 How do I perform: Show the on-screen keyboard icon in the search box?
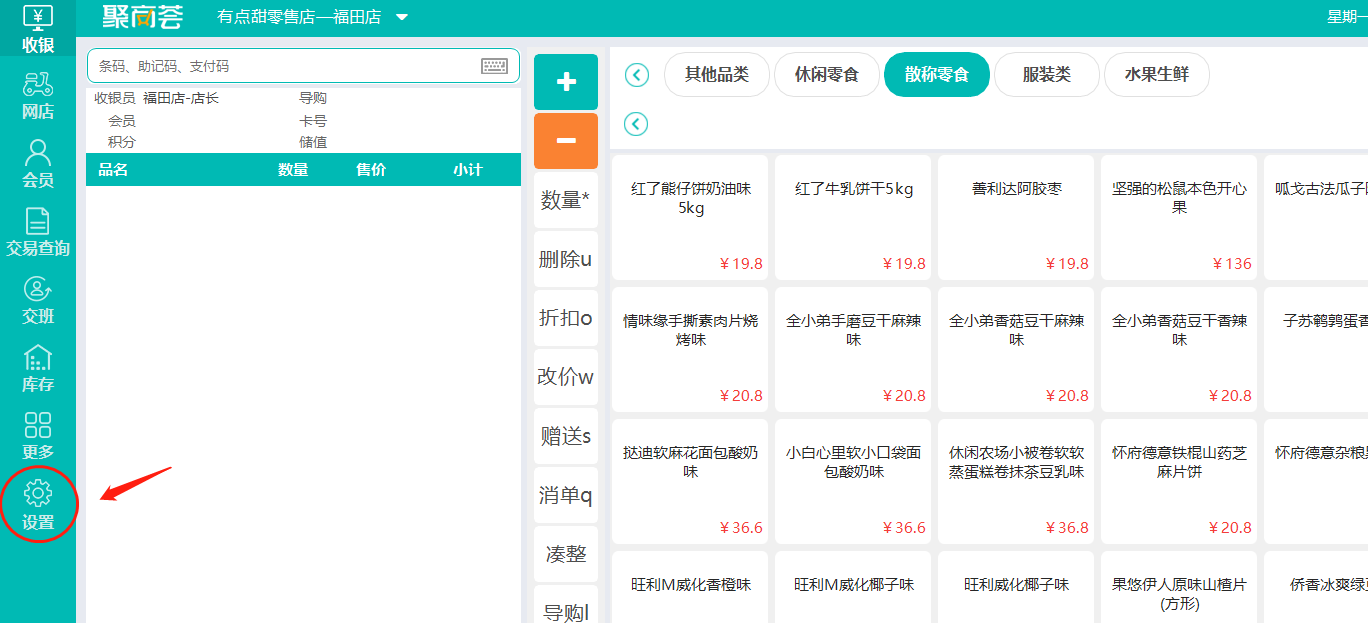pyautogui.click(x=494, y=66)
